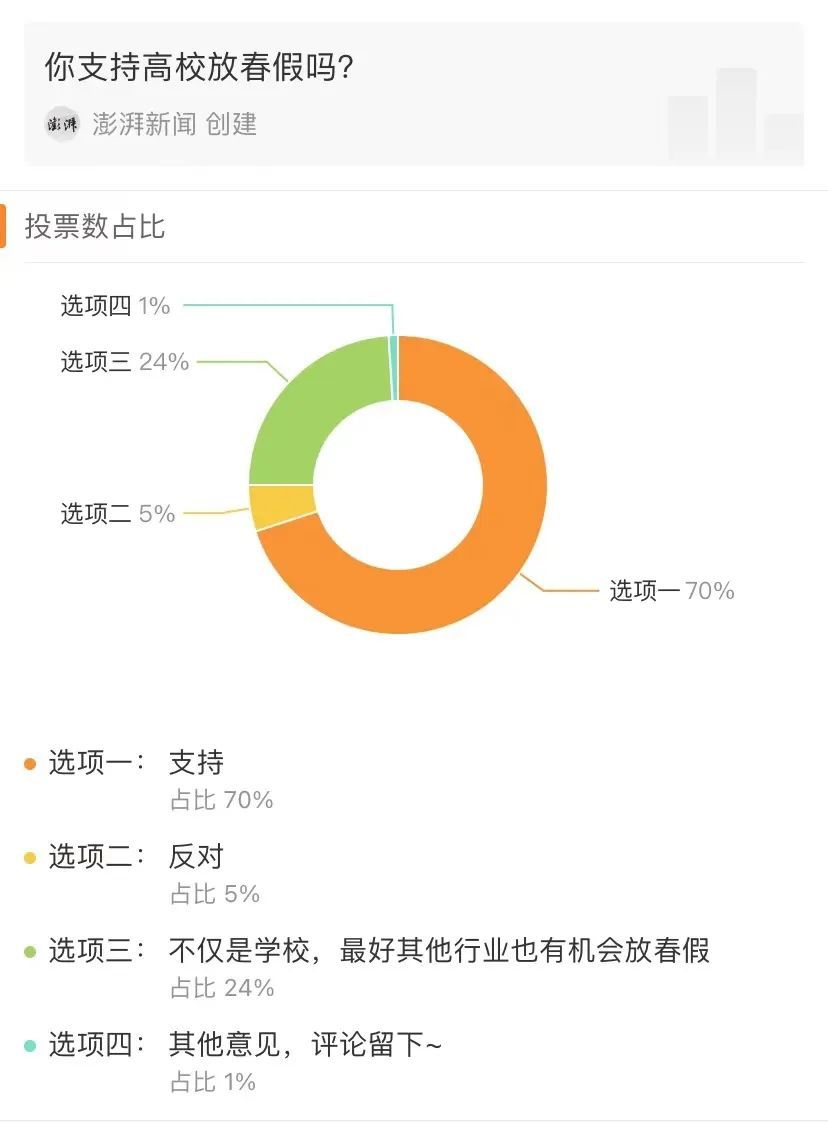Click the poll title 你支持高校放春假吗?
This screenshot has height=1123, width=828.
(x=200, y=68)
